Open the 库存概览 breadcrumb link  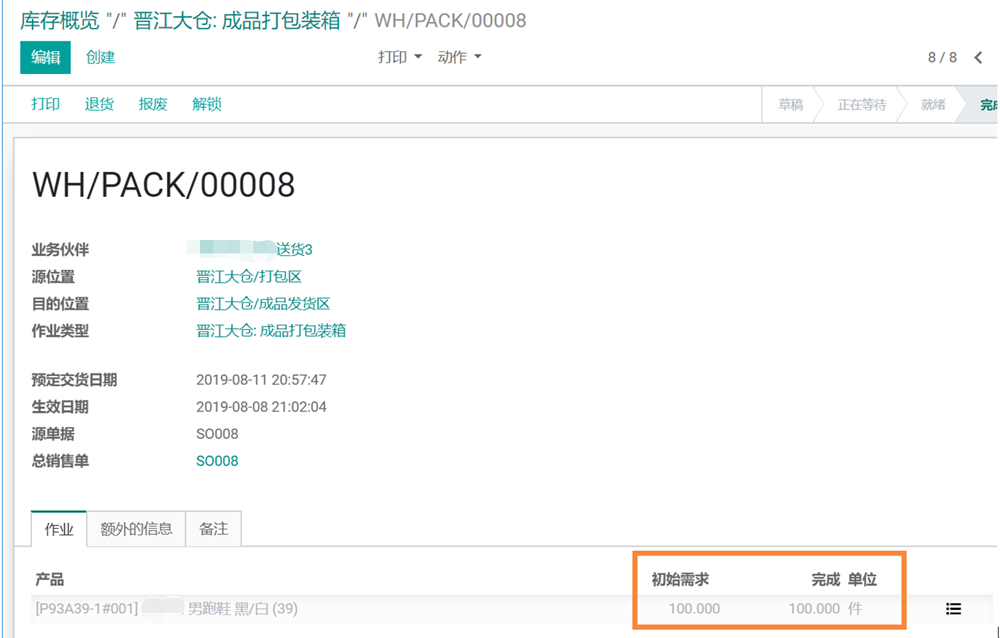point(60,20)
